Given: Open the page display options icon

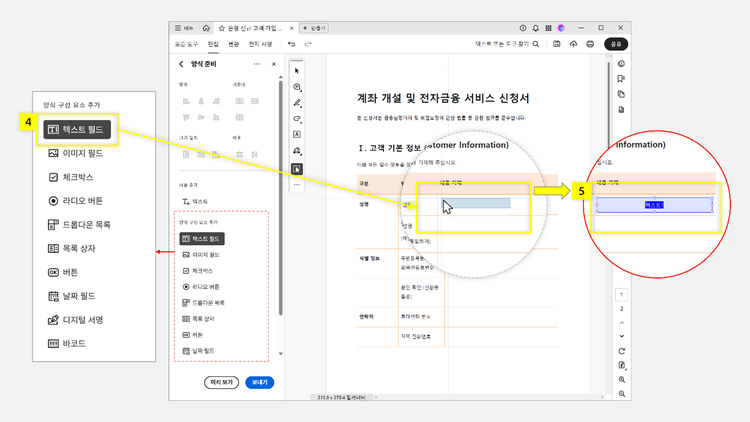Looking at the screenshot, I should pyautogui.click(x=622, y=366).
